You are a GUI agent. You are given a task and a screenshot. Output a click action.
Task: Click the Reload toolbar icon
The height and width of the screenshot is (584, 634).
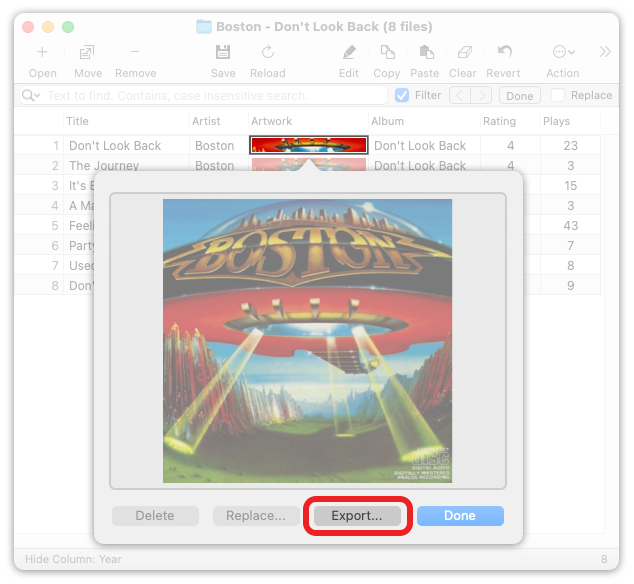point(268,52)
